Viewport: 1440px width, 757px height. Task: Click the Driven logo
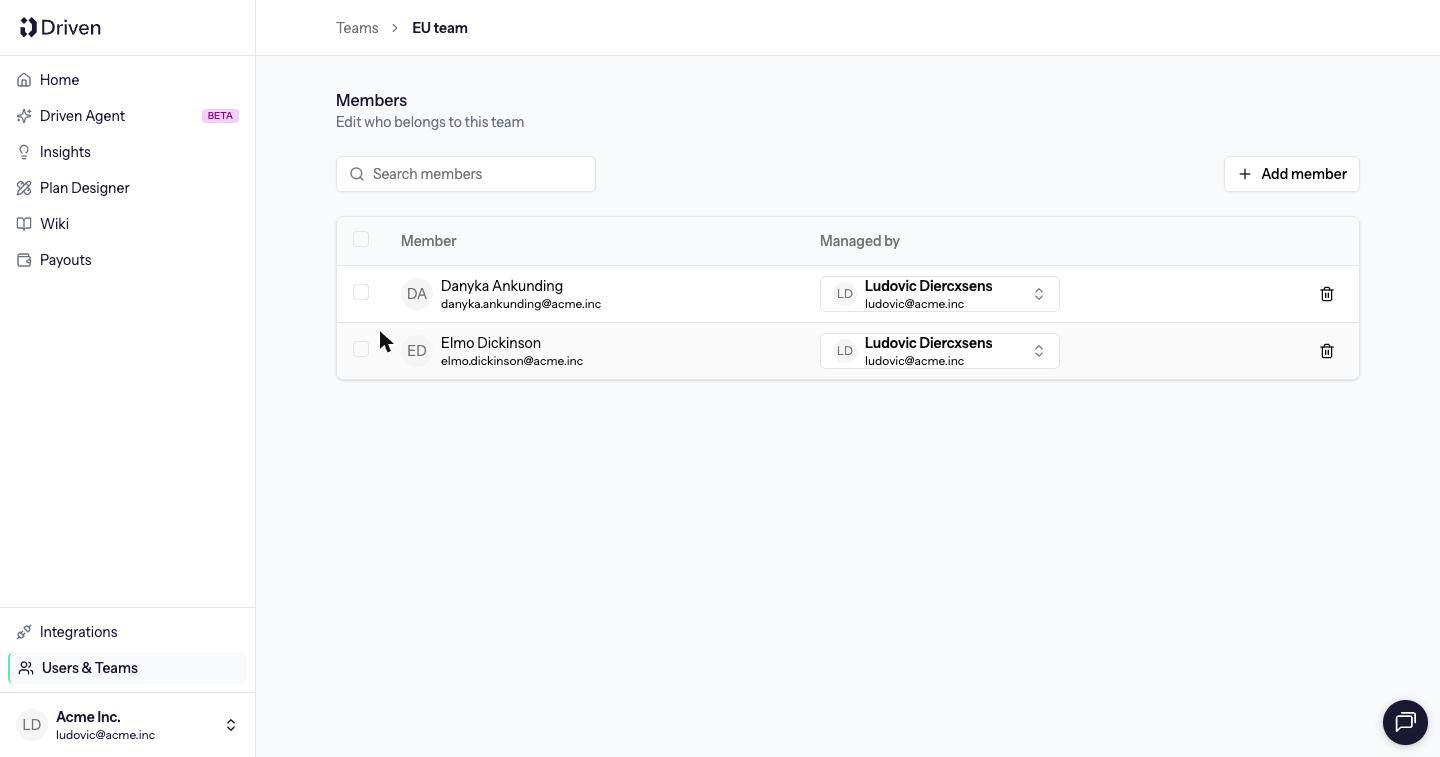click(x=60, y=27)
